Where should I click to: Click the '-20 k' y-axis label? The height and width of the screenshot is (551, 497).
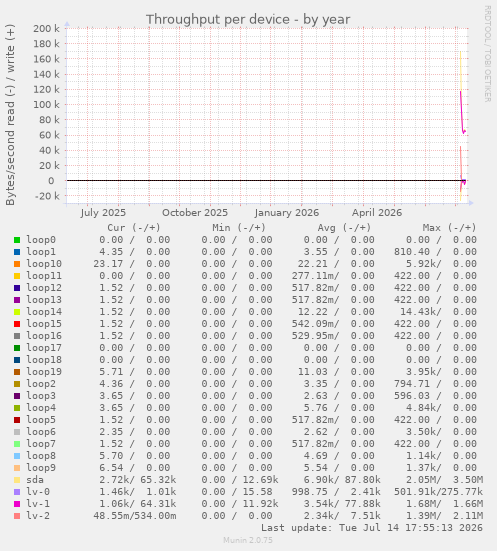47,196
